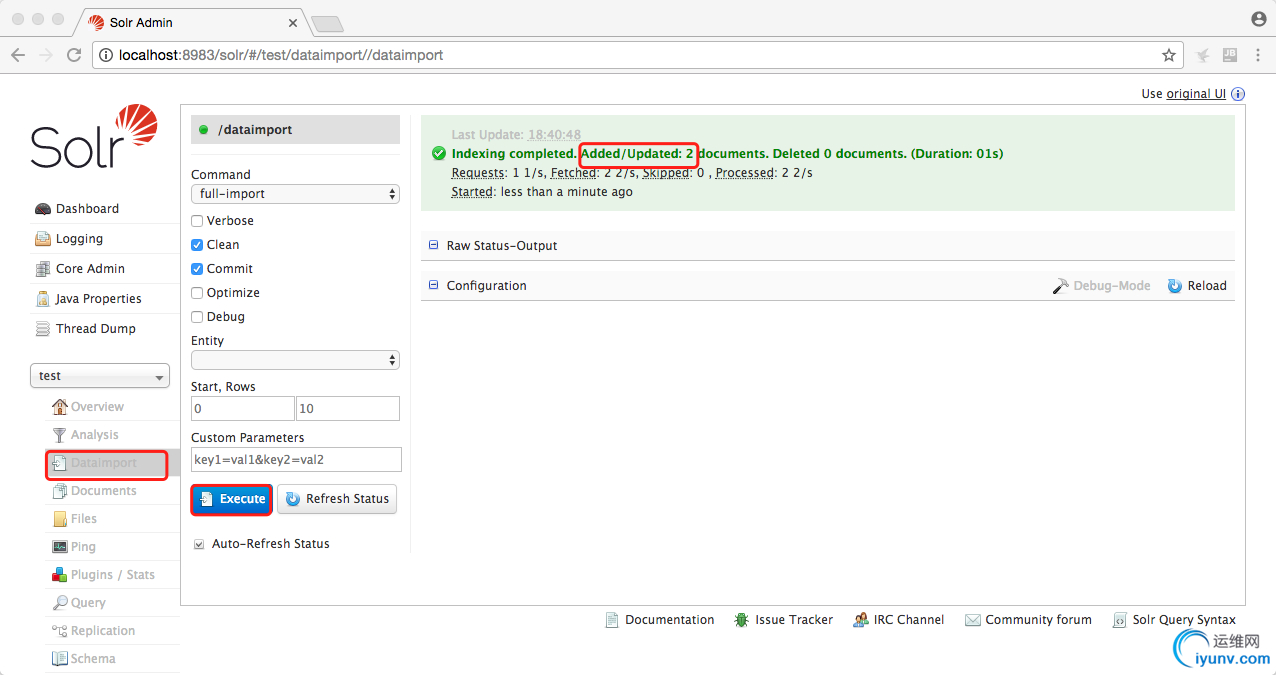Open the Solr Query Syntax link
This screenshot has height=675, width=1276.
click(x=1174, y=620)
